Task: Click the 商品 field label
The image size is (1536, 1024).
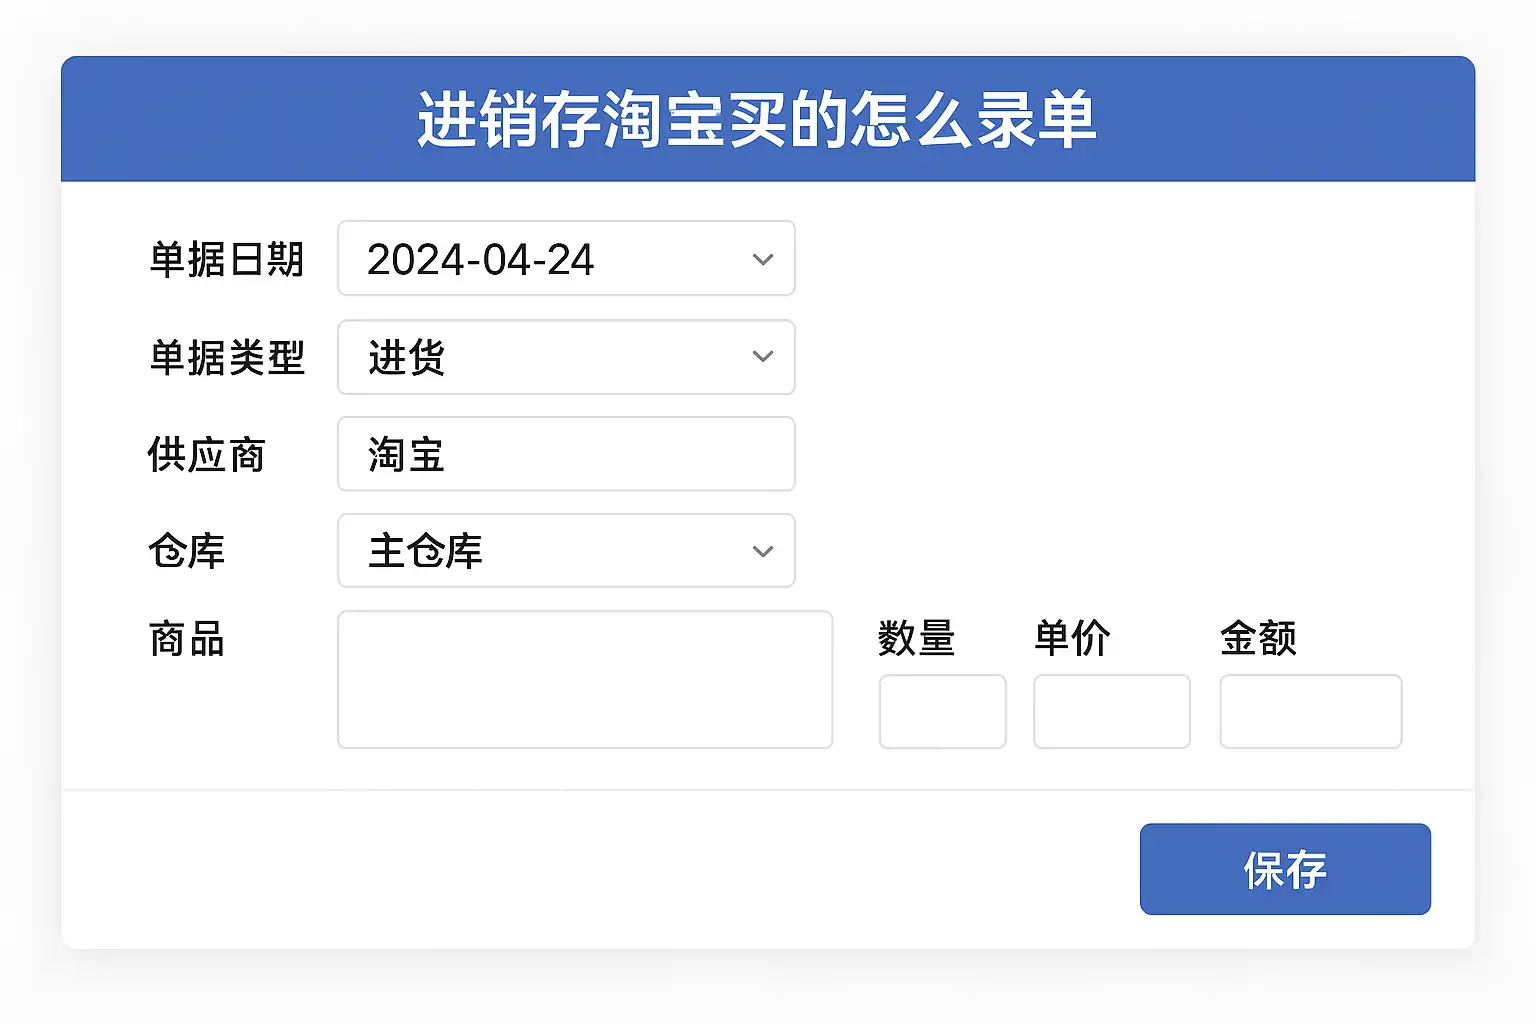Action: 187,639
